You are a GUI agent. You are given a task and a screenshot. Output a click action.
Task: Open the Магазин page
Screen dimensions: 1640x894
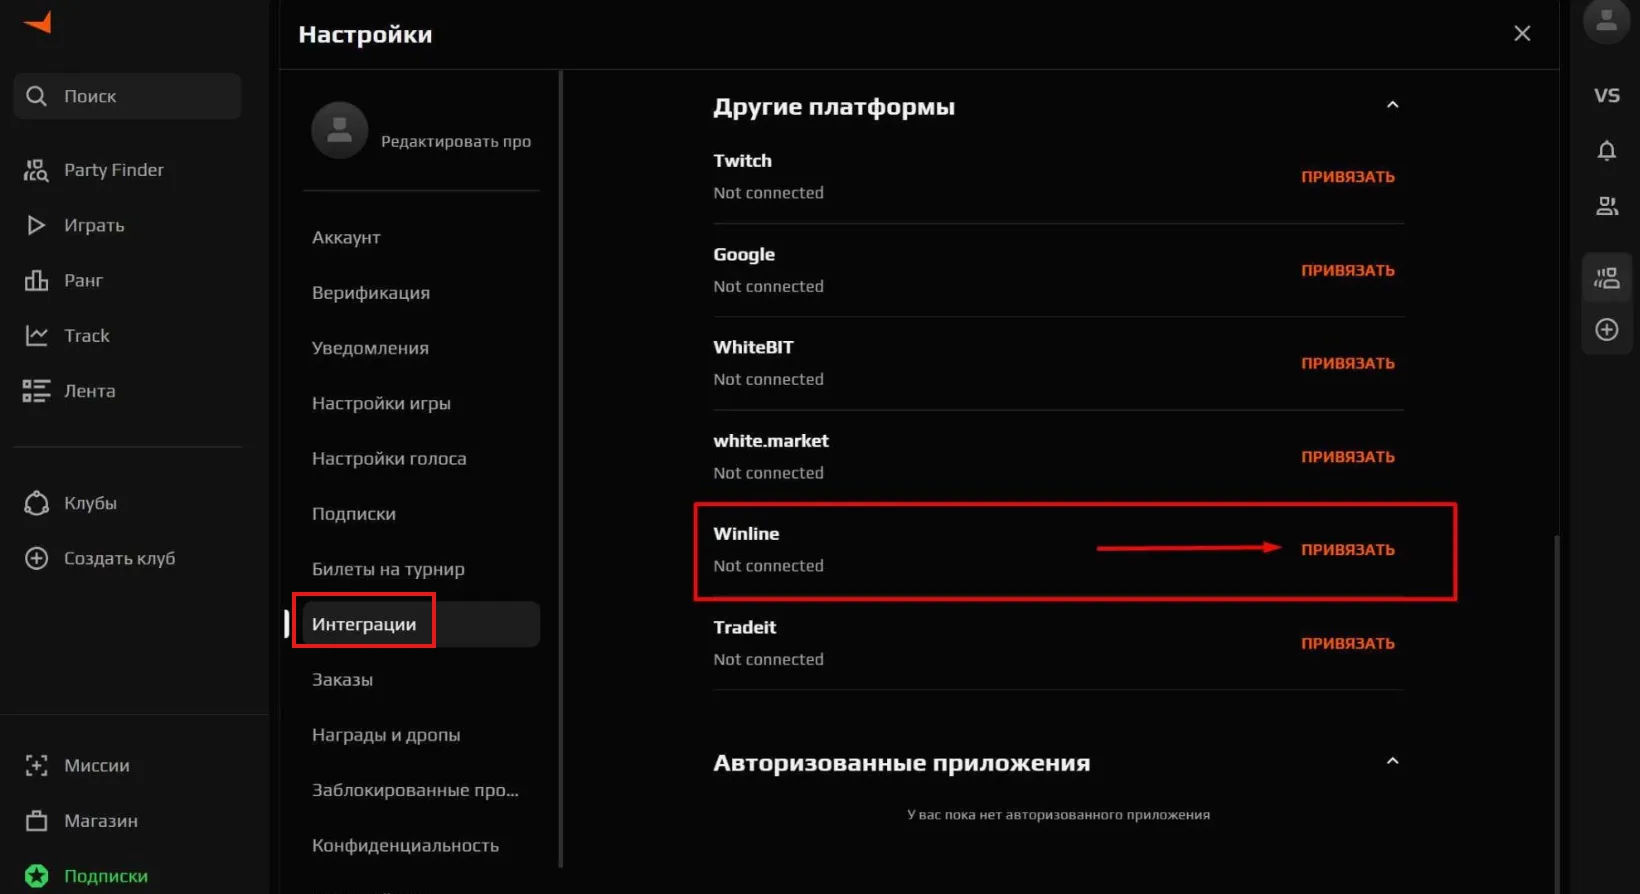[x=100, y=821]
